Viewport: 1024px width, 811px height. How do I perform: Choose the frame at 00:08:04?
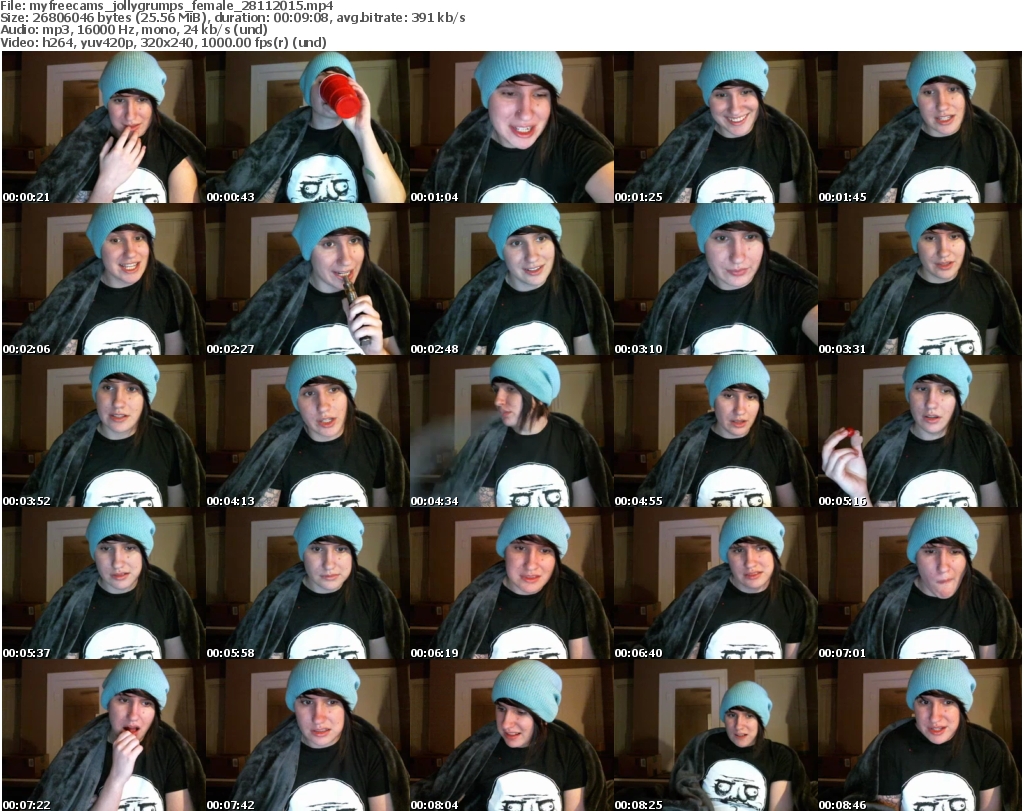(x=511, y=735)
